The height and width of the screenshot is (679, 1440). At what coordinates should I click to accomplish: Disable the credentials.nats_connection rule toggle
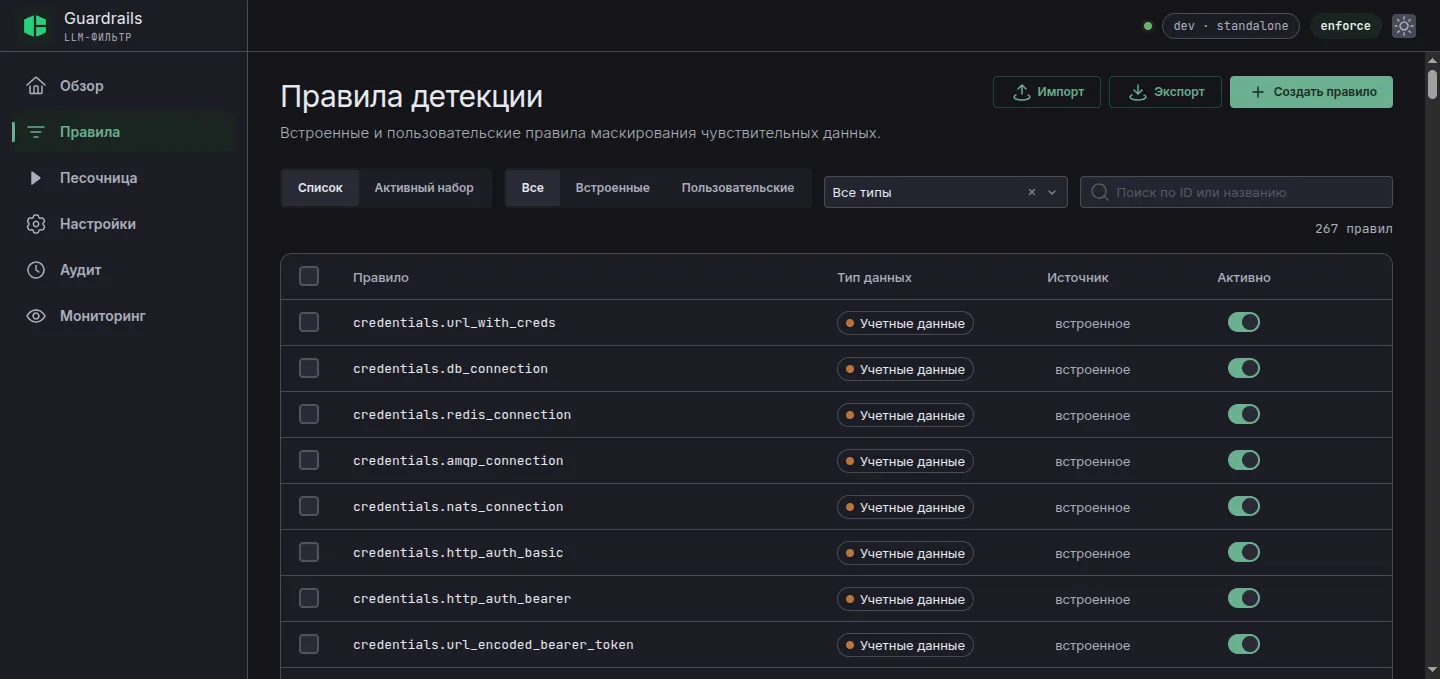[1244, 506]
